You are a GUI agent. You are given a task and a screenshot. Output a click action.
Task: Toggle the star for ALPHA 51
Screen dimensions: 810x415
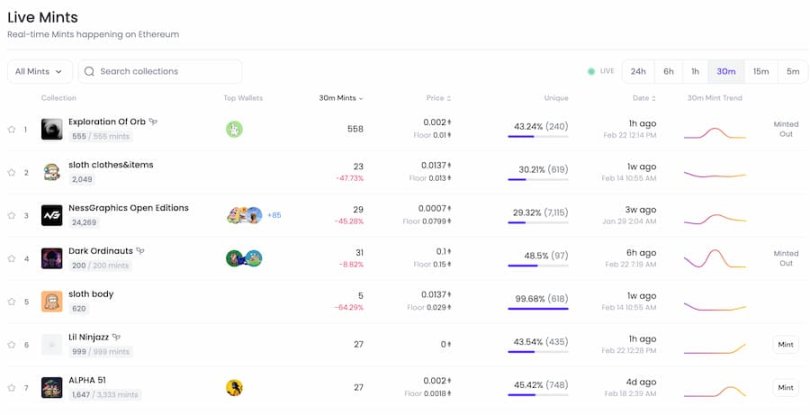coord(12,387)
